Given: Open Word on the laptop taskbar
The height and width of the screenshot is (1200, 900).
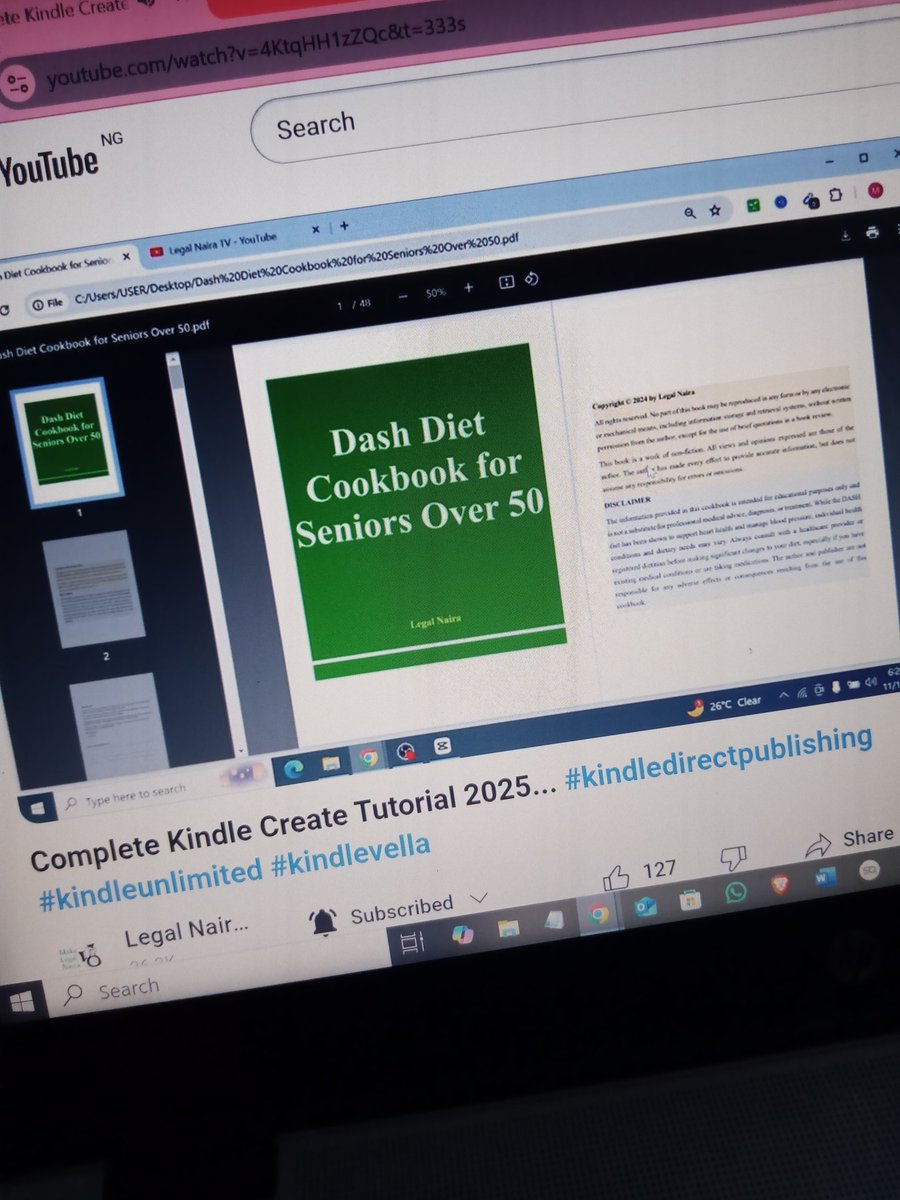Looking at the screenshot, I should click(825, 879).
